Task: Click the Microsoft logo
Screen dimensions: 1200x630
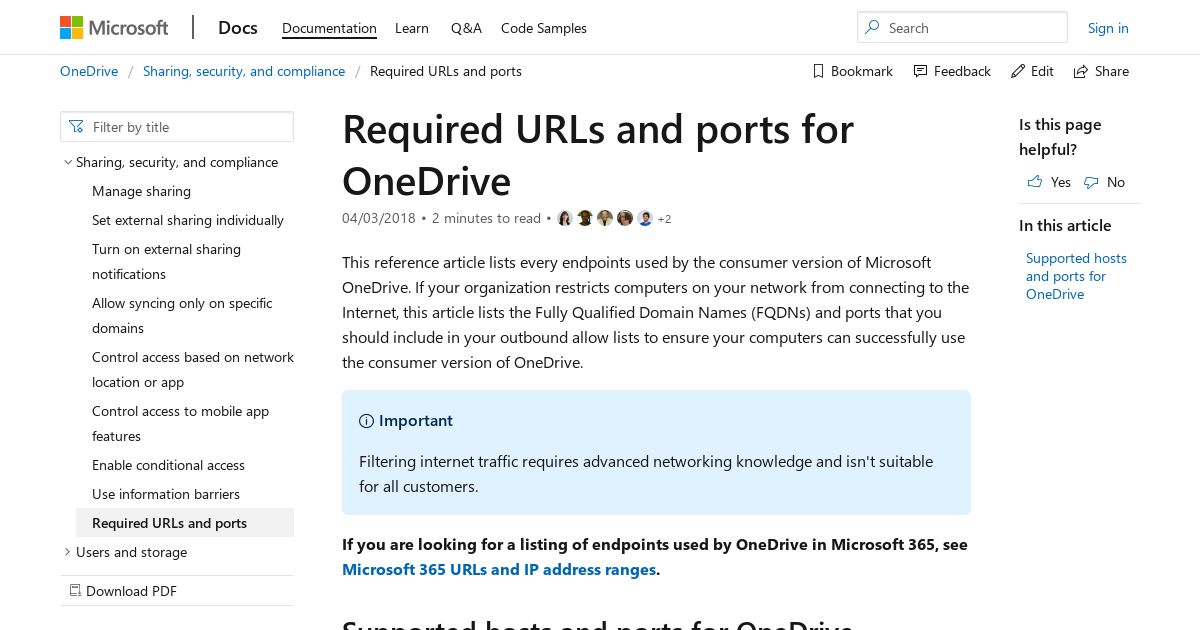Action: [x=114, y=28]
